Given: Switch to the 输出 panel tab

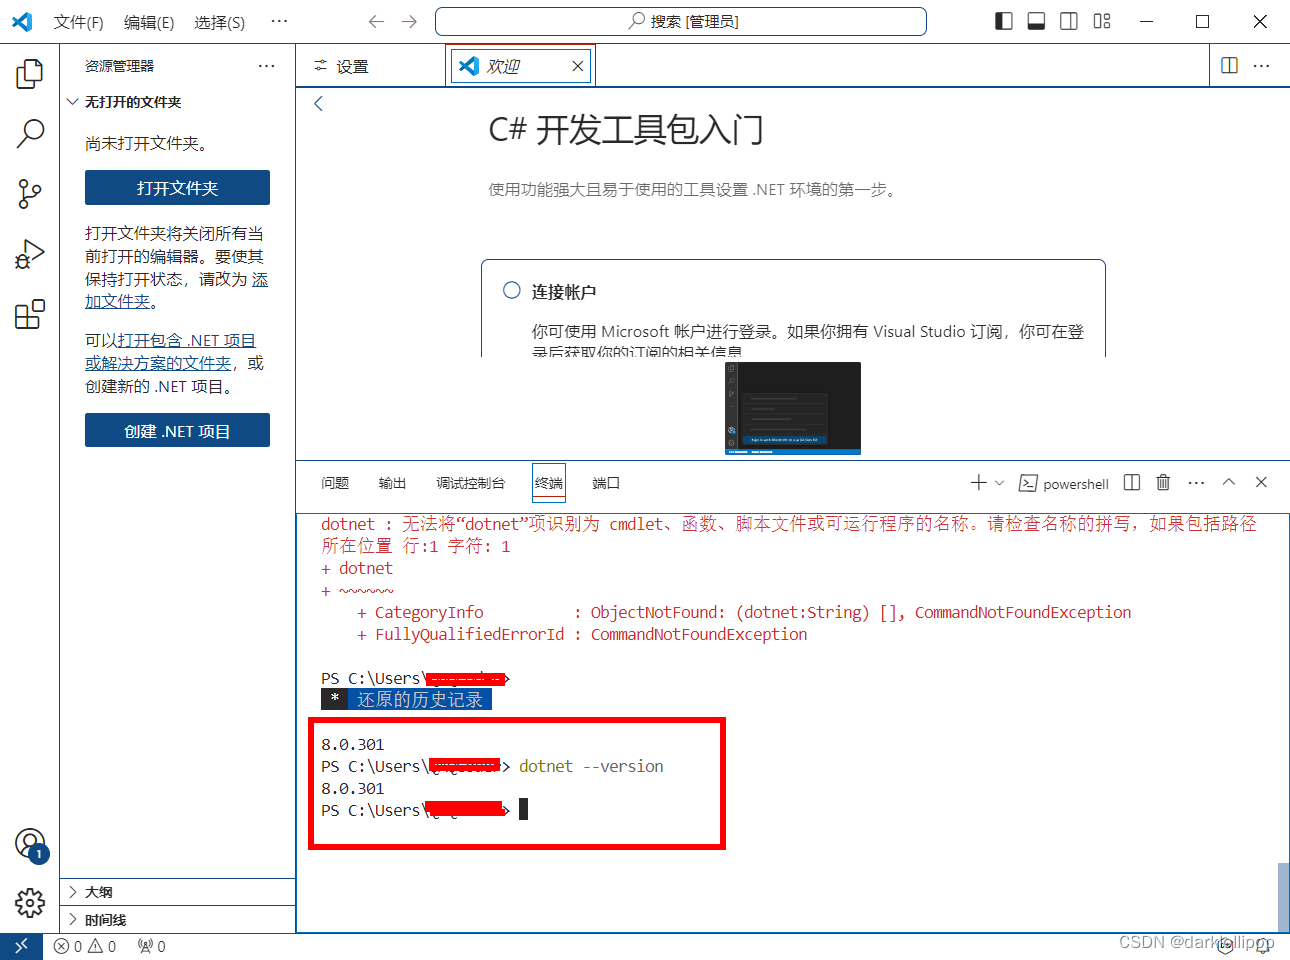Looking at the screenshot, I should [392, 483].
